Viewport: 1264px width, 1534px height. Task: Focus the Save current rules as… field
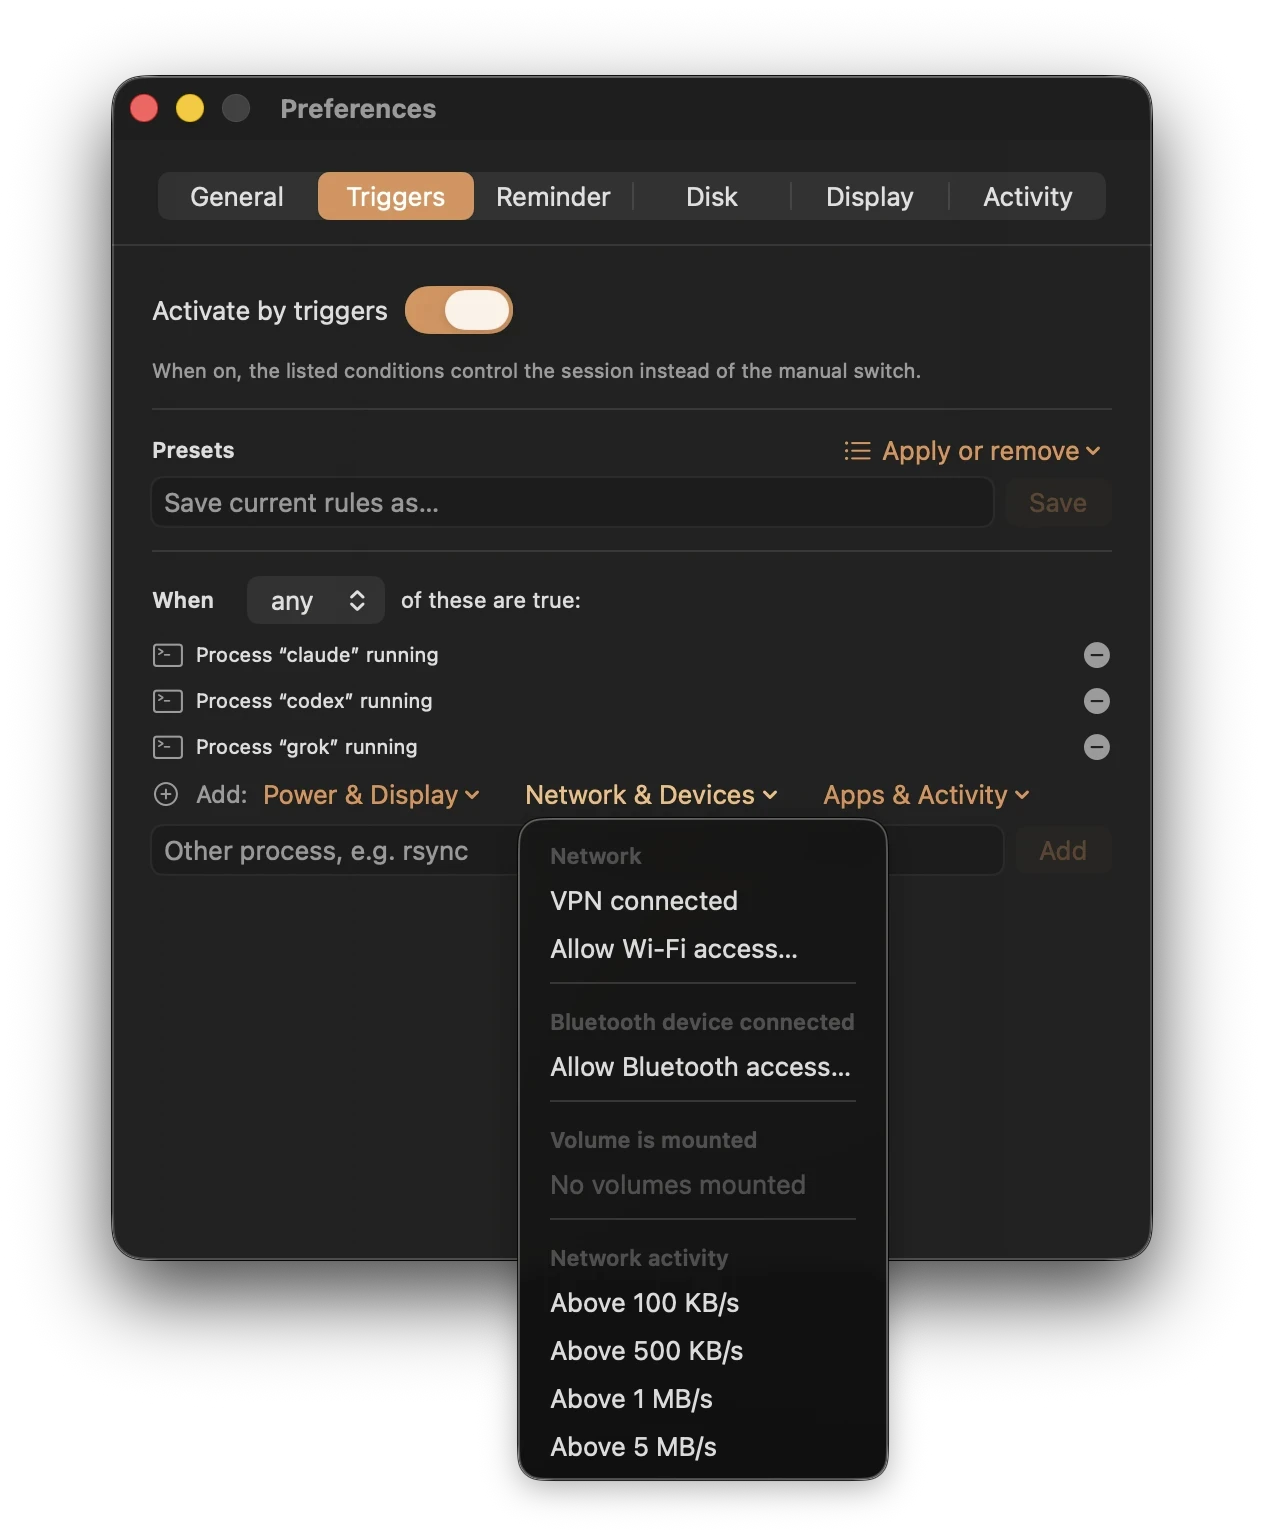pyautogui.click(x=572, y=502)
